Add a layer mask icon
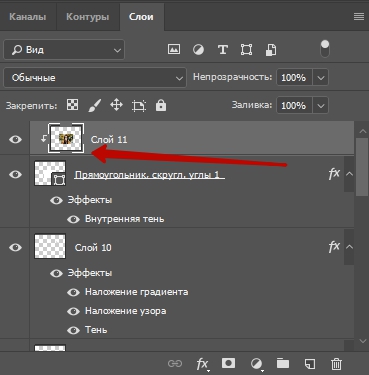 click(228, 363)
